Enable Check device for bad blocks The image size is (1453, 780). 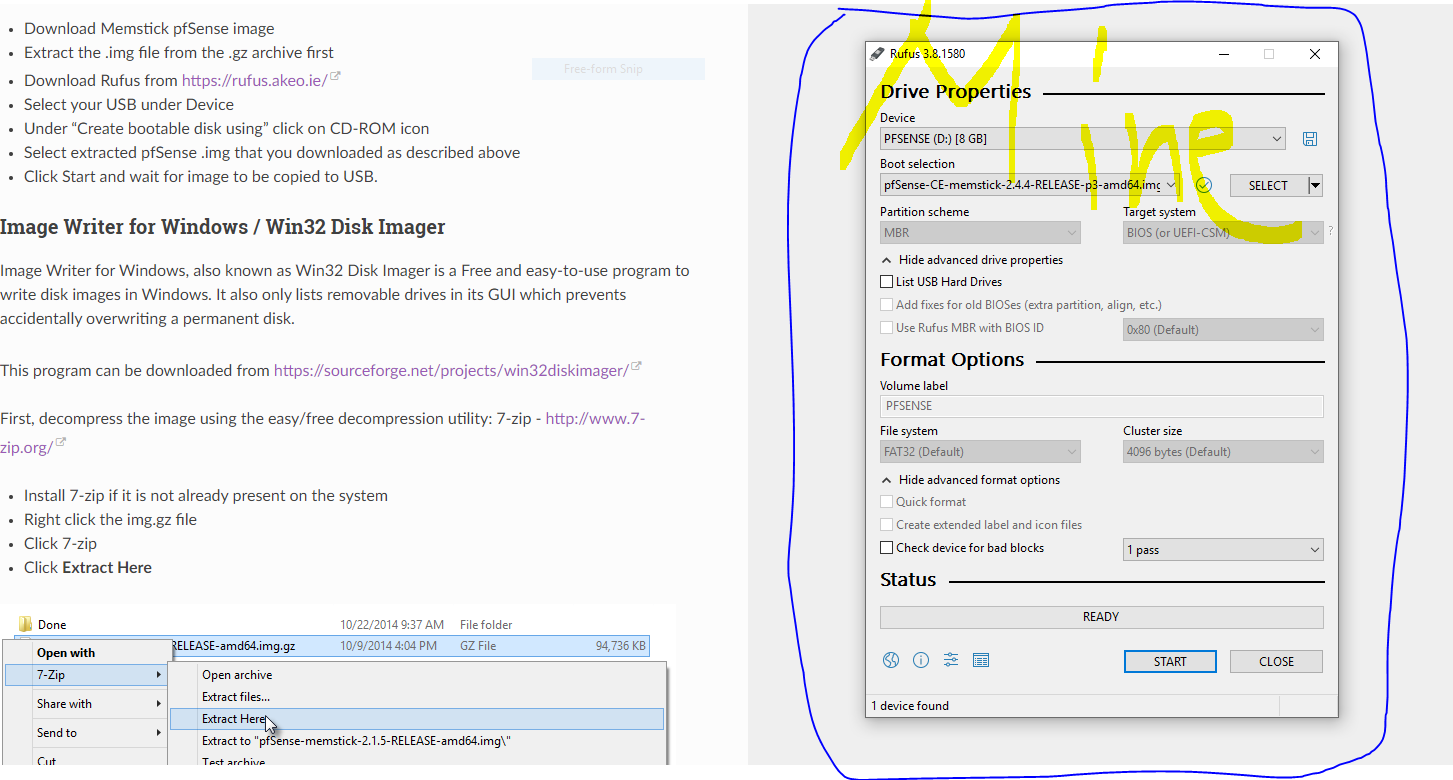886,548
